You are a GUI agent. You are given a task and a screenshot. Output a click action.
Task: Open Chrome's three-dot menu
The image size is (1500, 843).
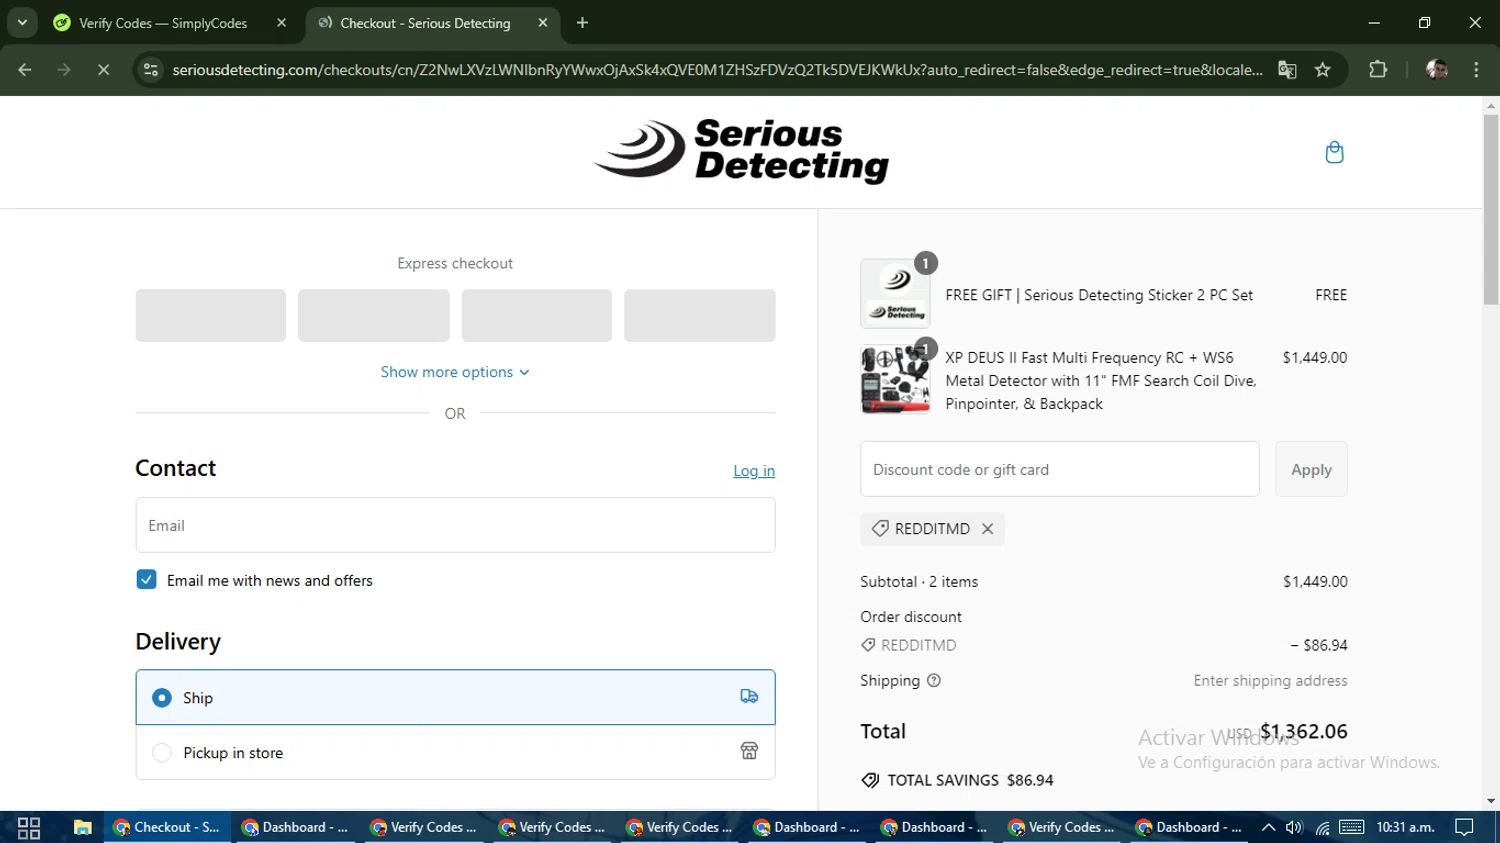1476,69
